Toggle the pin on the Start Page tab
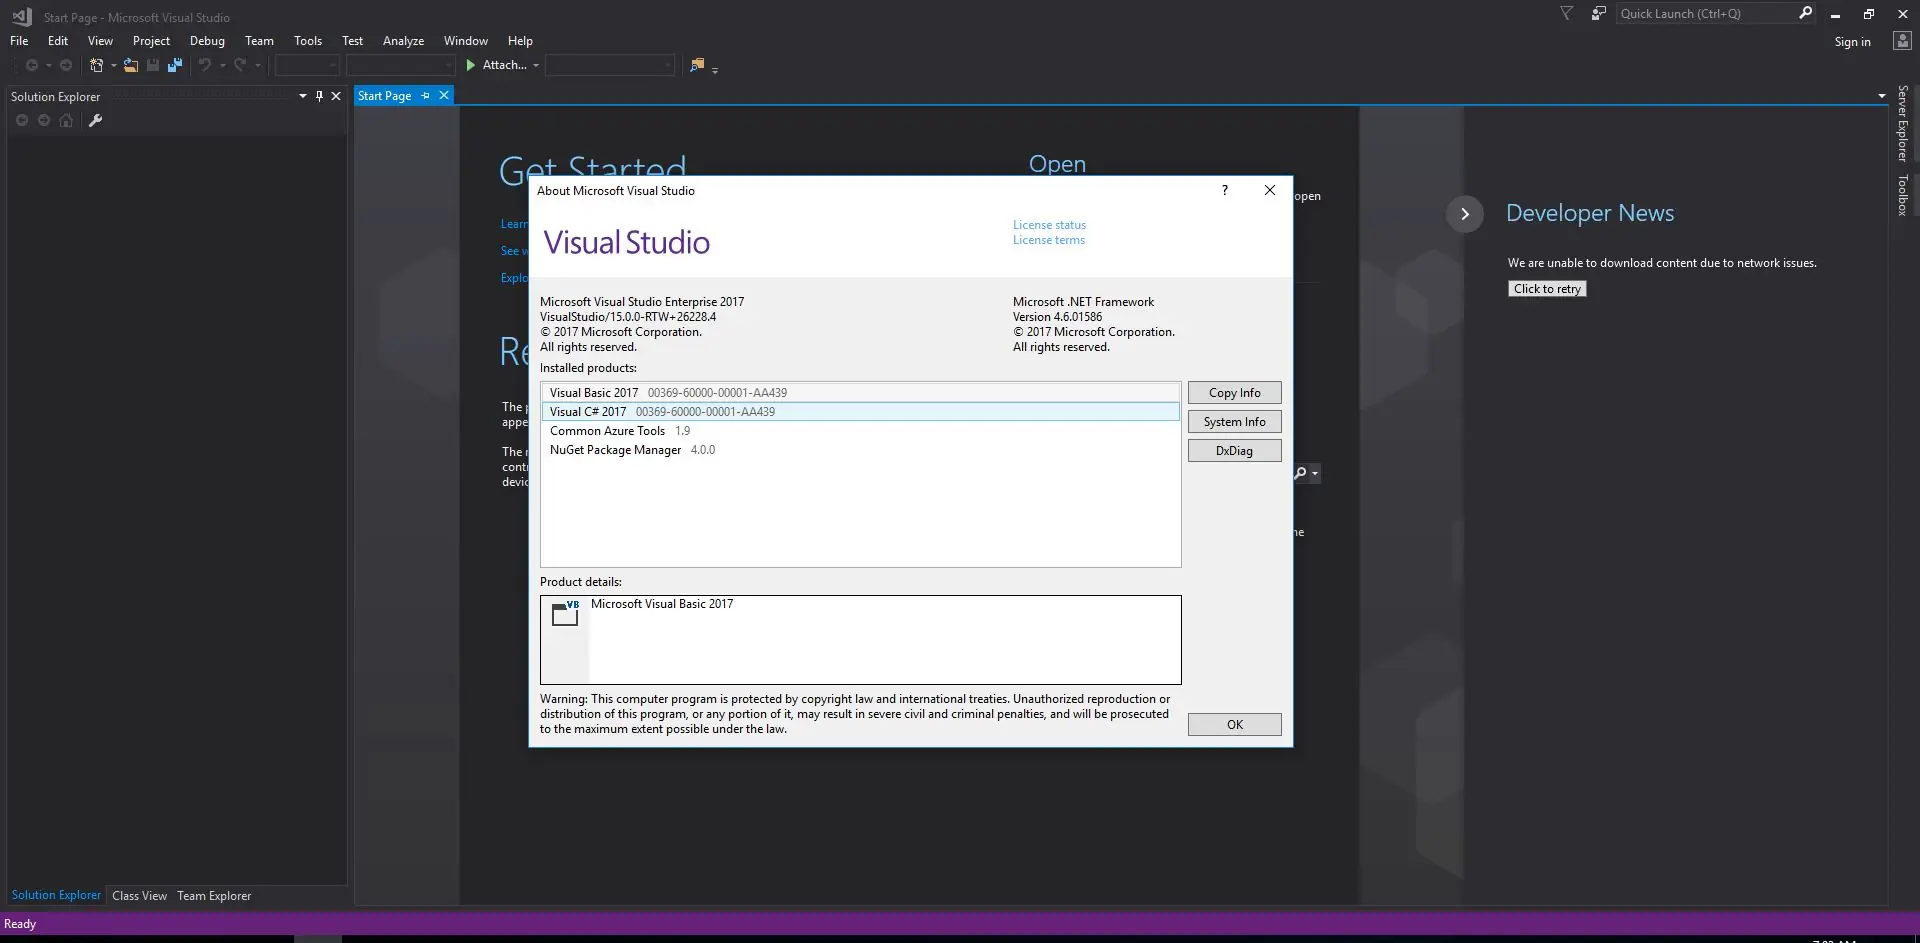 coord(426,96)
